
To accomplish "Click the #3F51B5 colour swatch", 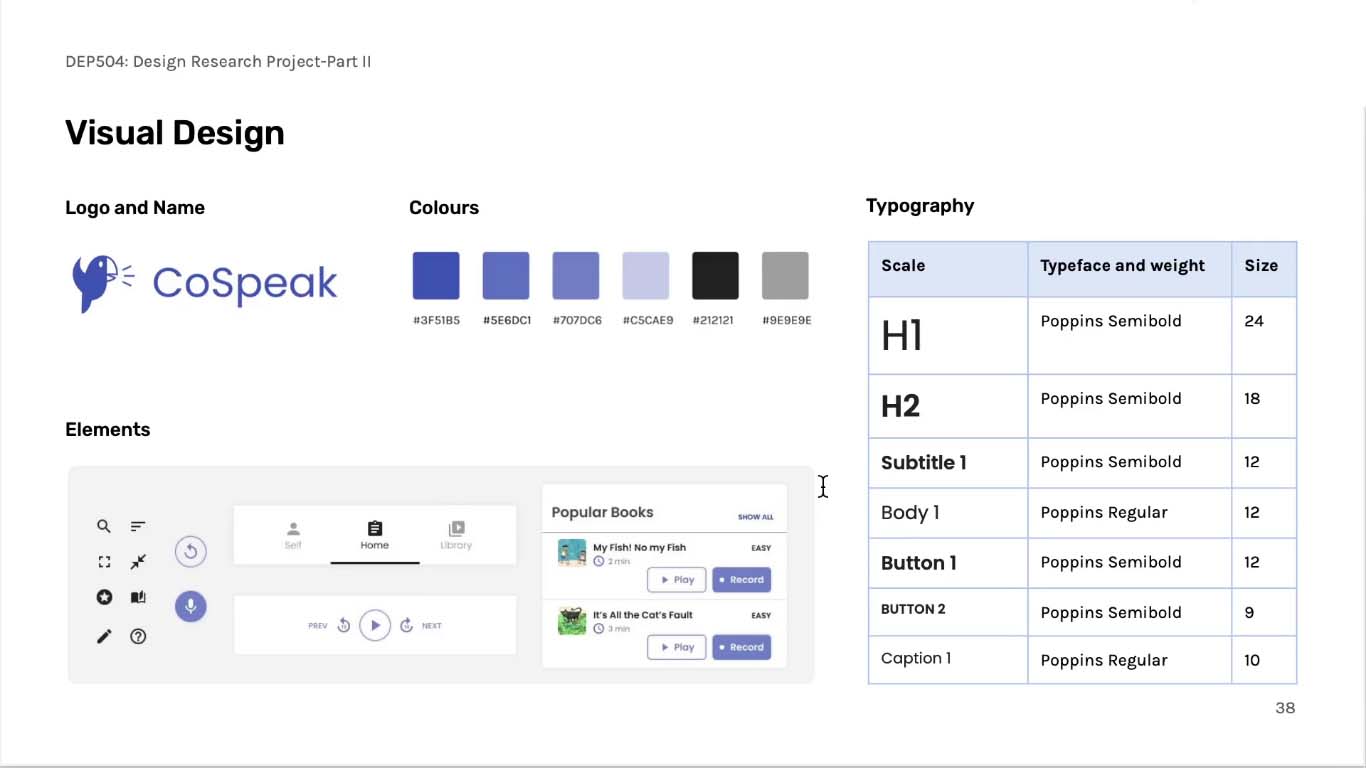I will click(x=436, y=276).
